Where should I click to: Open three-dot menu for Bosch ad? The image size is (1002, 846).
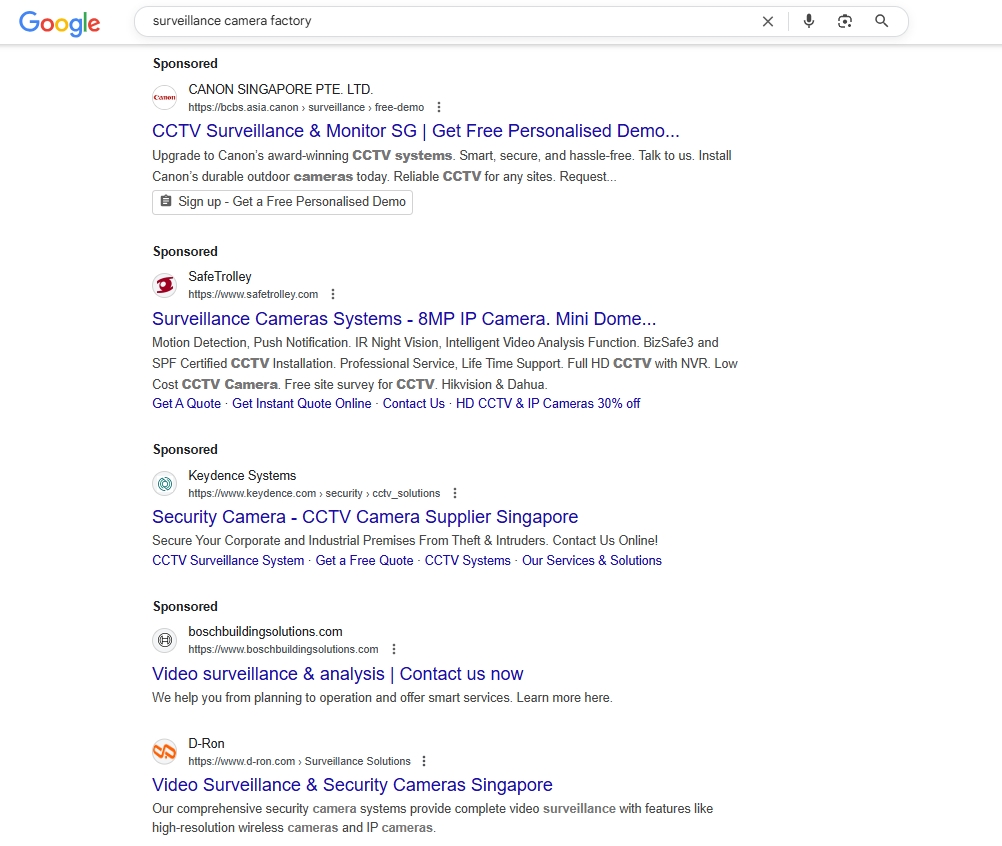(394, 649)
